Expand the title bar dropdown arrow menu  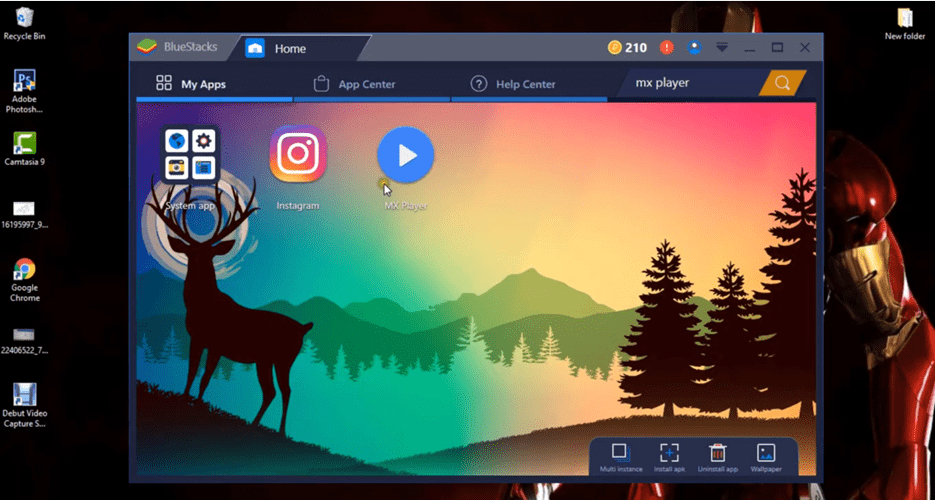tap(721, 48)
